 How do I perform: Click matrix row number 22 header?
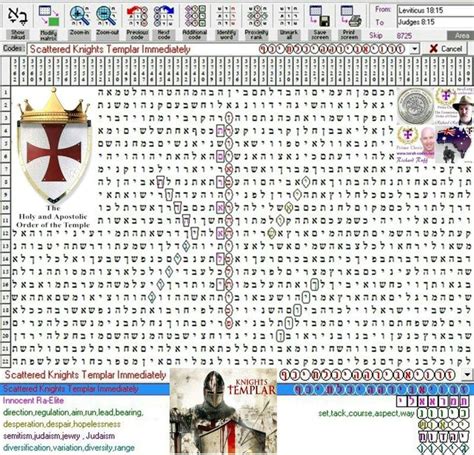(5, 361)
